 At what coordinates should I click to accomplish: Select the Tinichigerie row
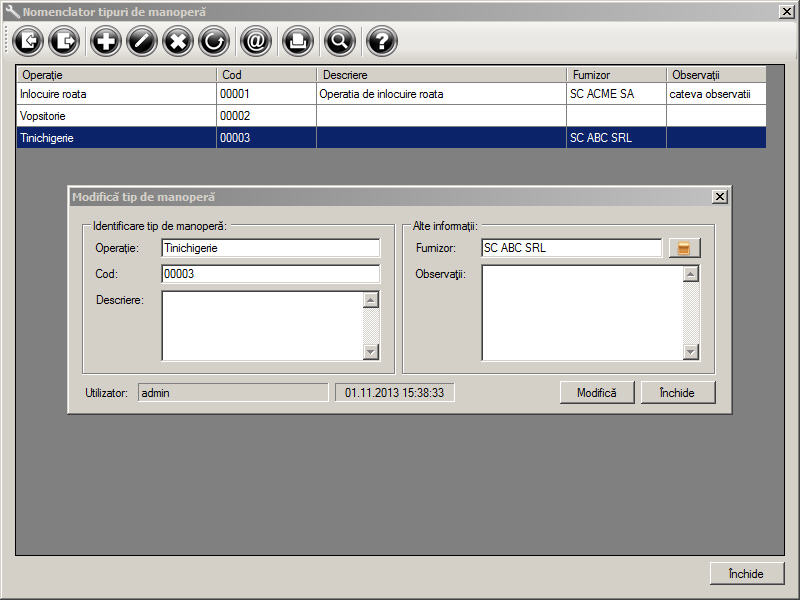point(391,138)
